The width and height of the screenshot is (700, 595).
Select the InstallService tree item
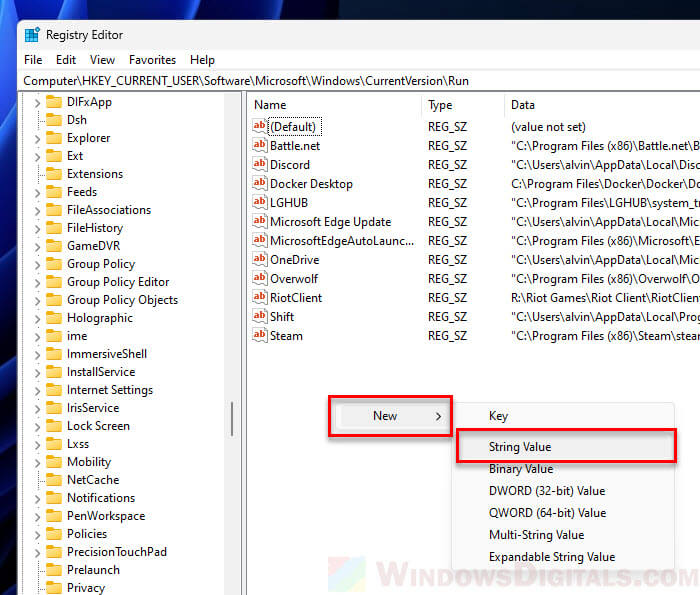point(101,372)
